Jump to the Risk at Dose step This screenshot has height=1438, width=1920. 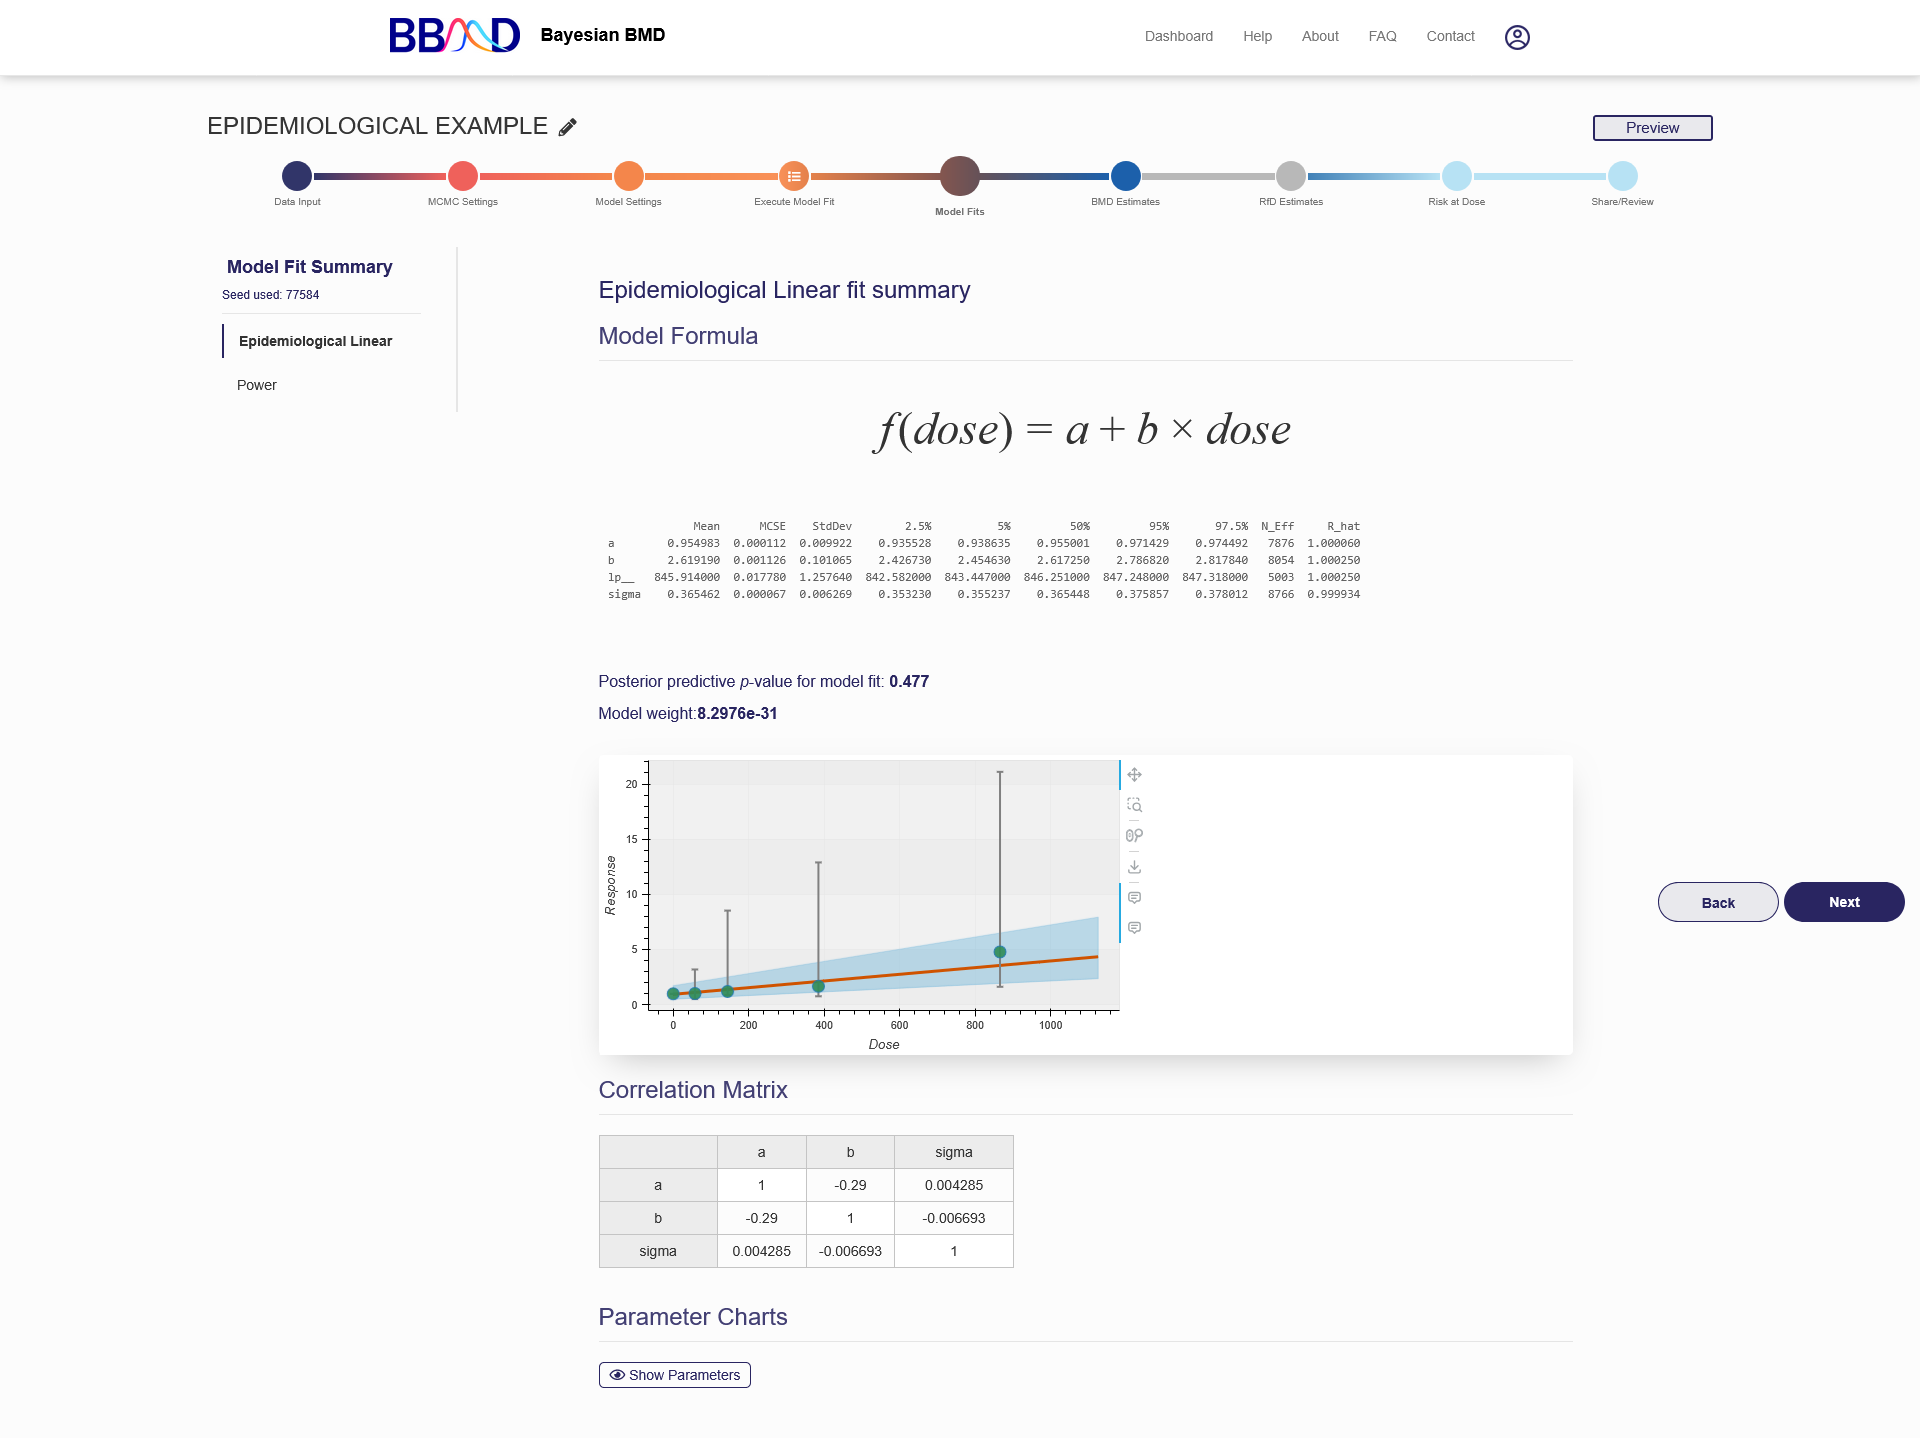[x=1456, y=176]
